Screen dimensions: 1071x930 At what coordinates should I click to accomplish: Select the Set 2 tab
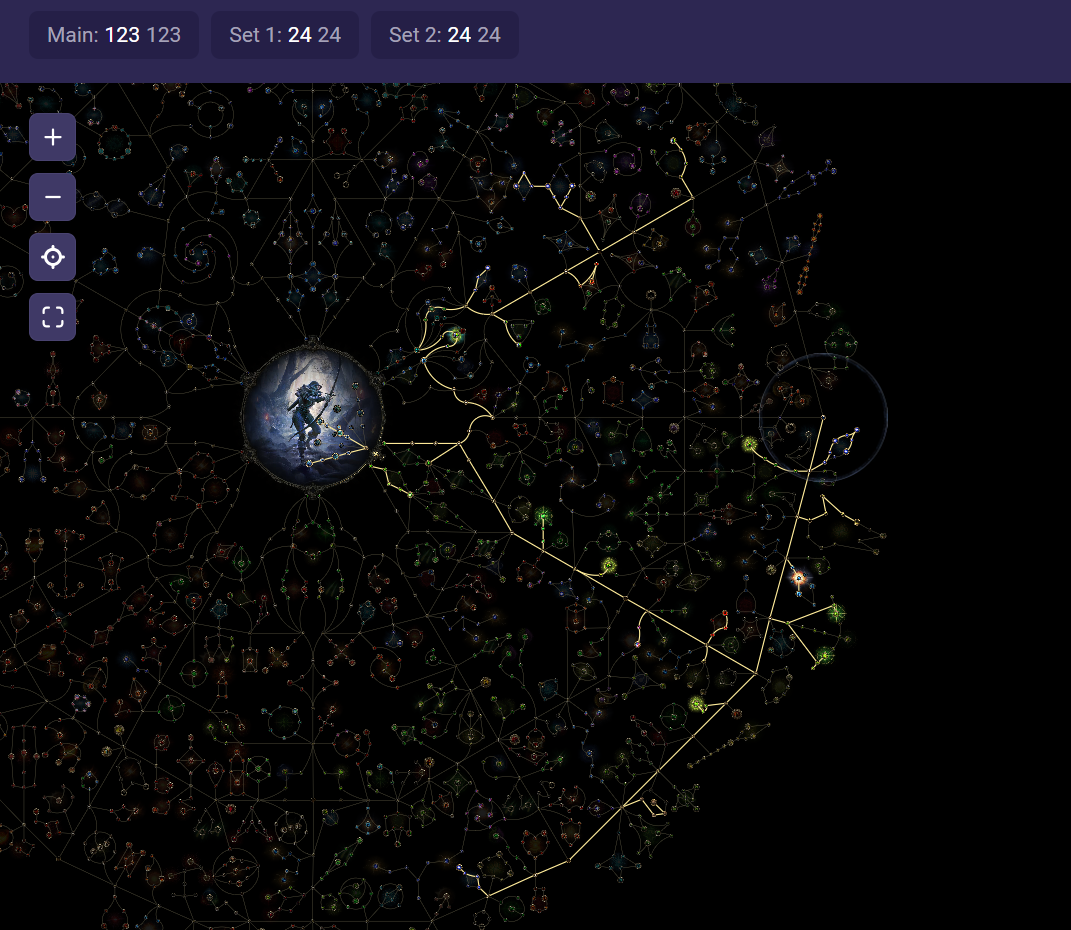tap(445, 35)
